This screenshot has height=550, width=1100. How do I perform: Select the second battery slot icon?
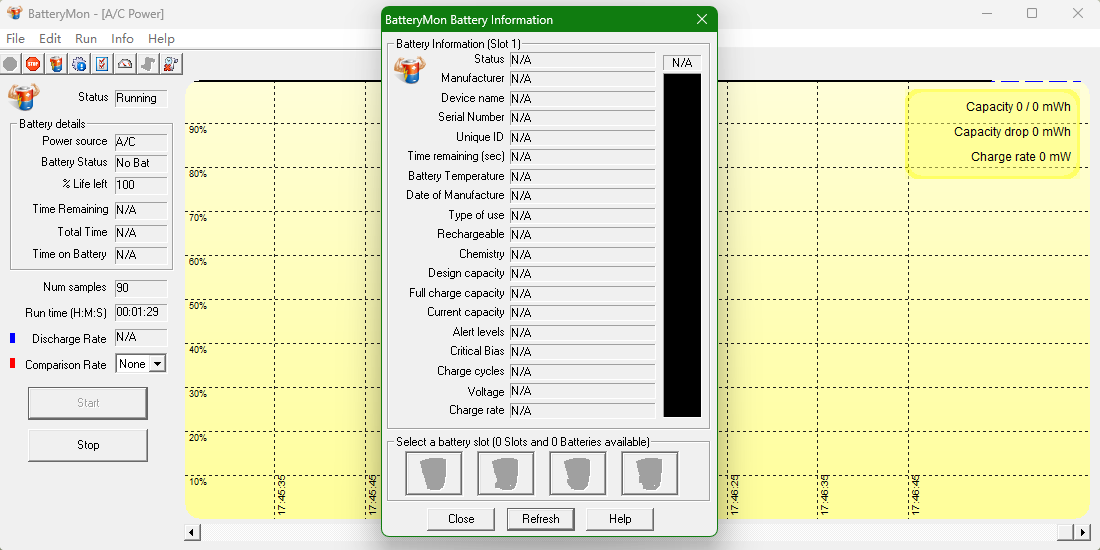(x=505, y=473)
